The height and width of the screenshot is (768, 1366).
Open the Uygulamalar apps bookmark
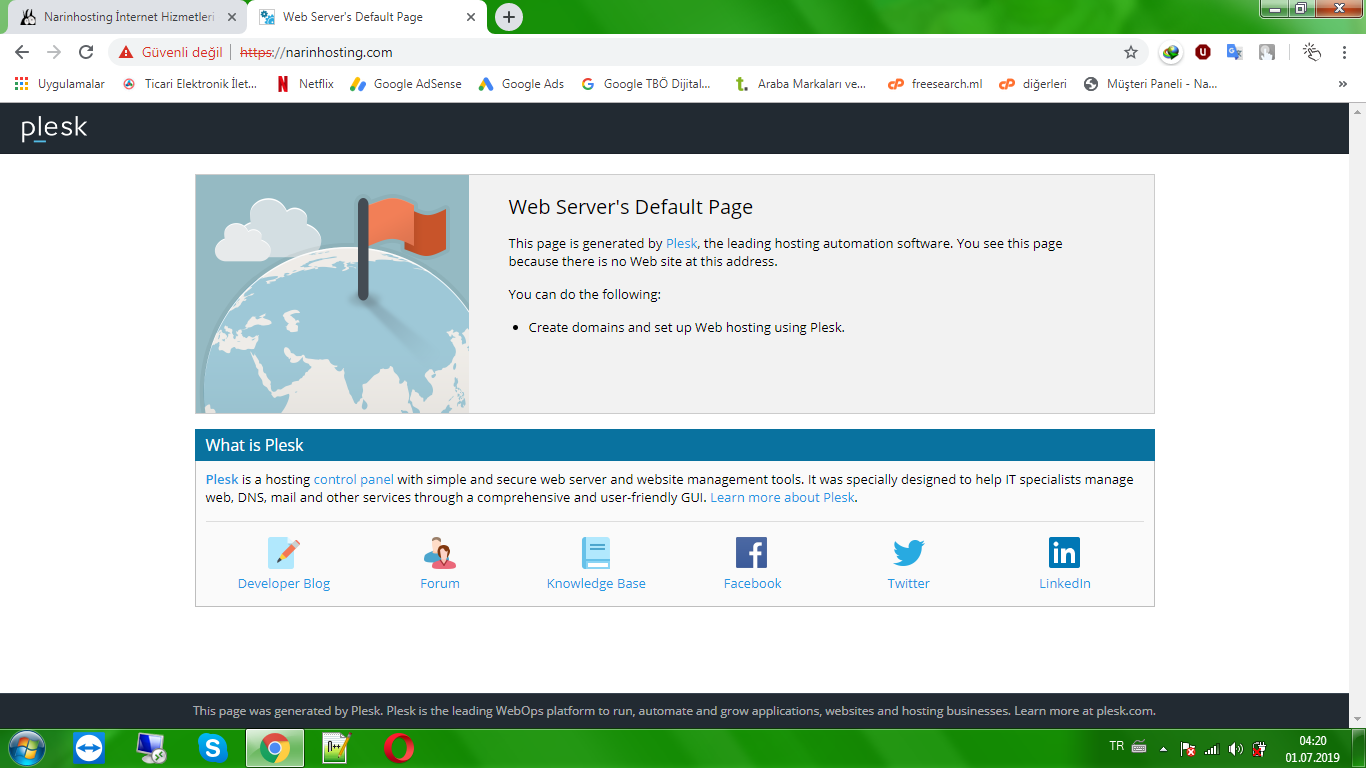[60, 84]
